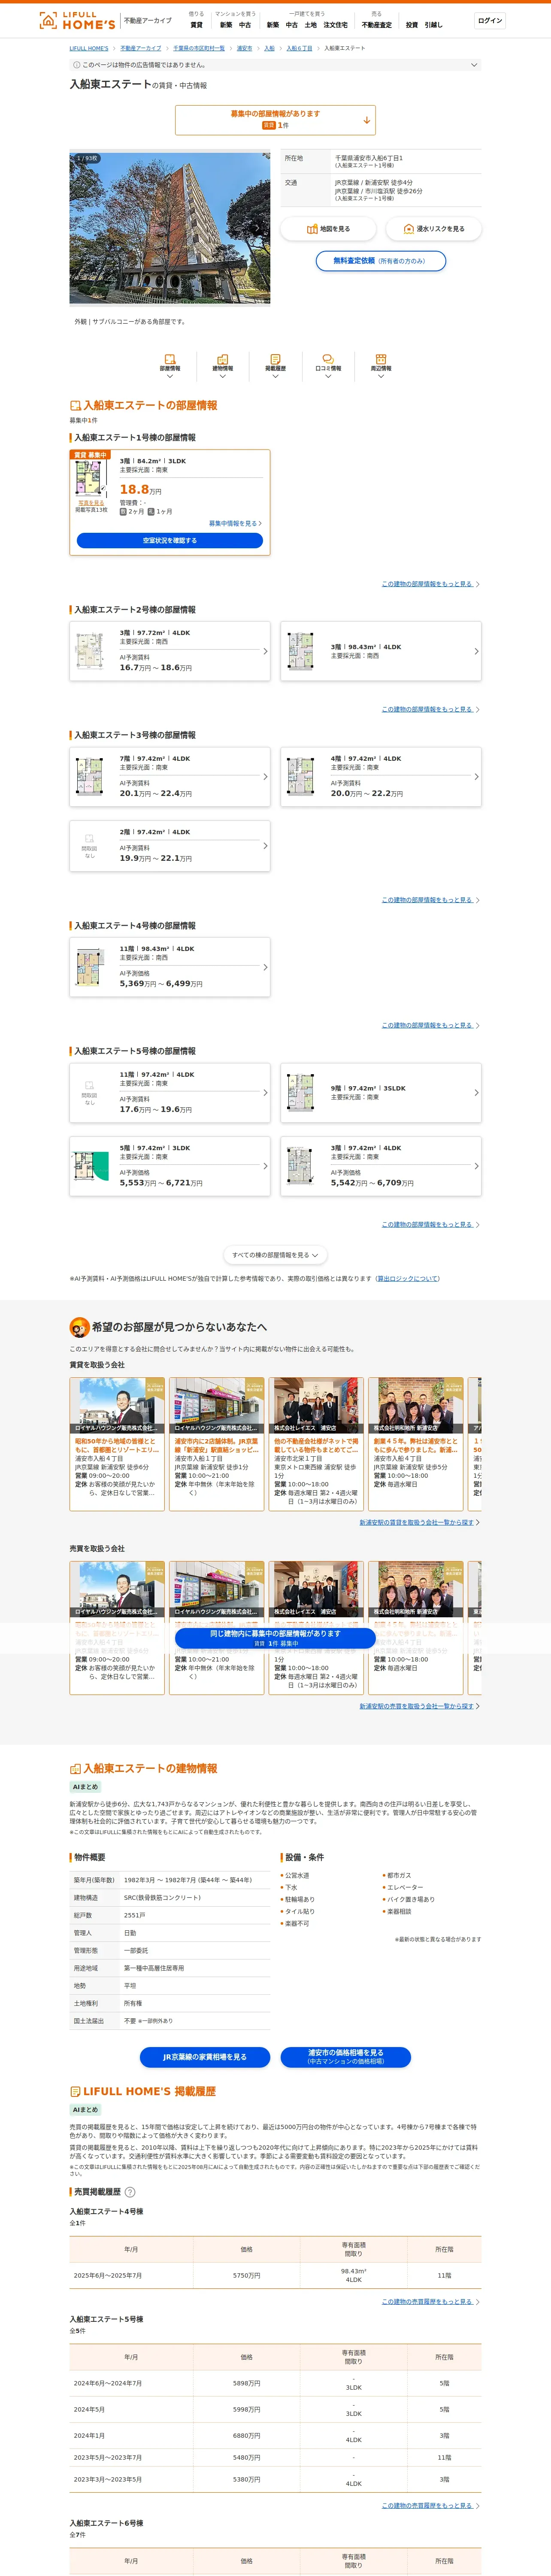
Task: Click the info icon beside ad notice
Action: (77, 65)
